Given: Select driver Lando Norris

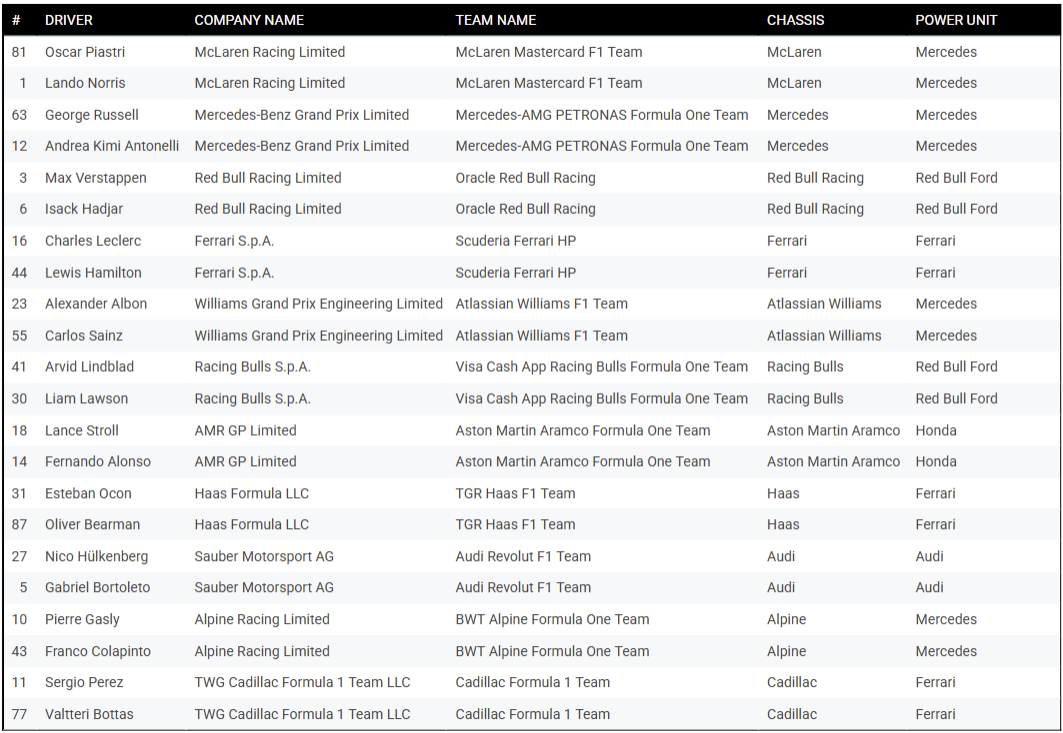Looking at the screenshot, I should 80,83.
